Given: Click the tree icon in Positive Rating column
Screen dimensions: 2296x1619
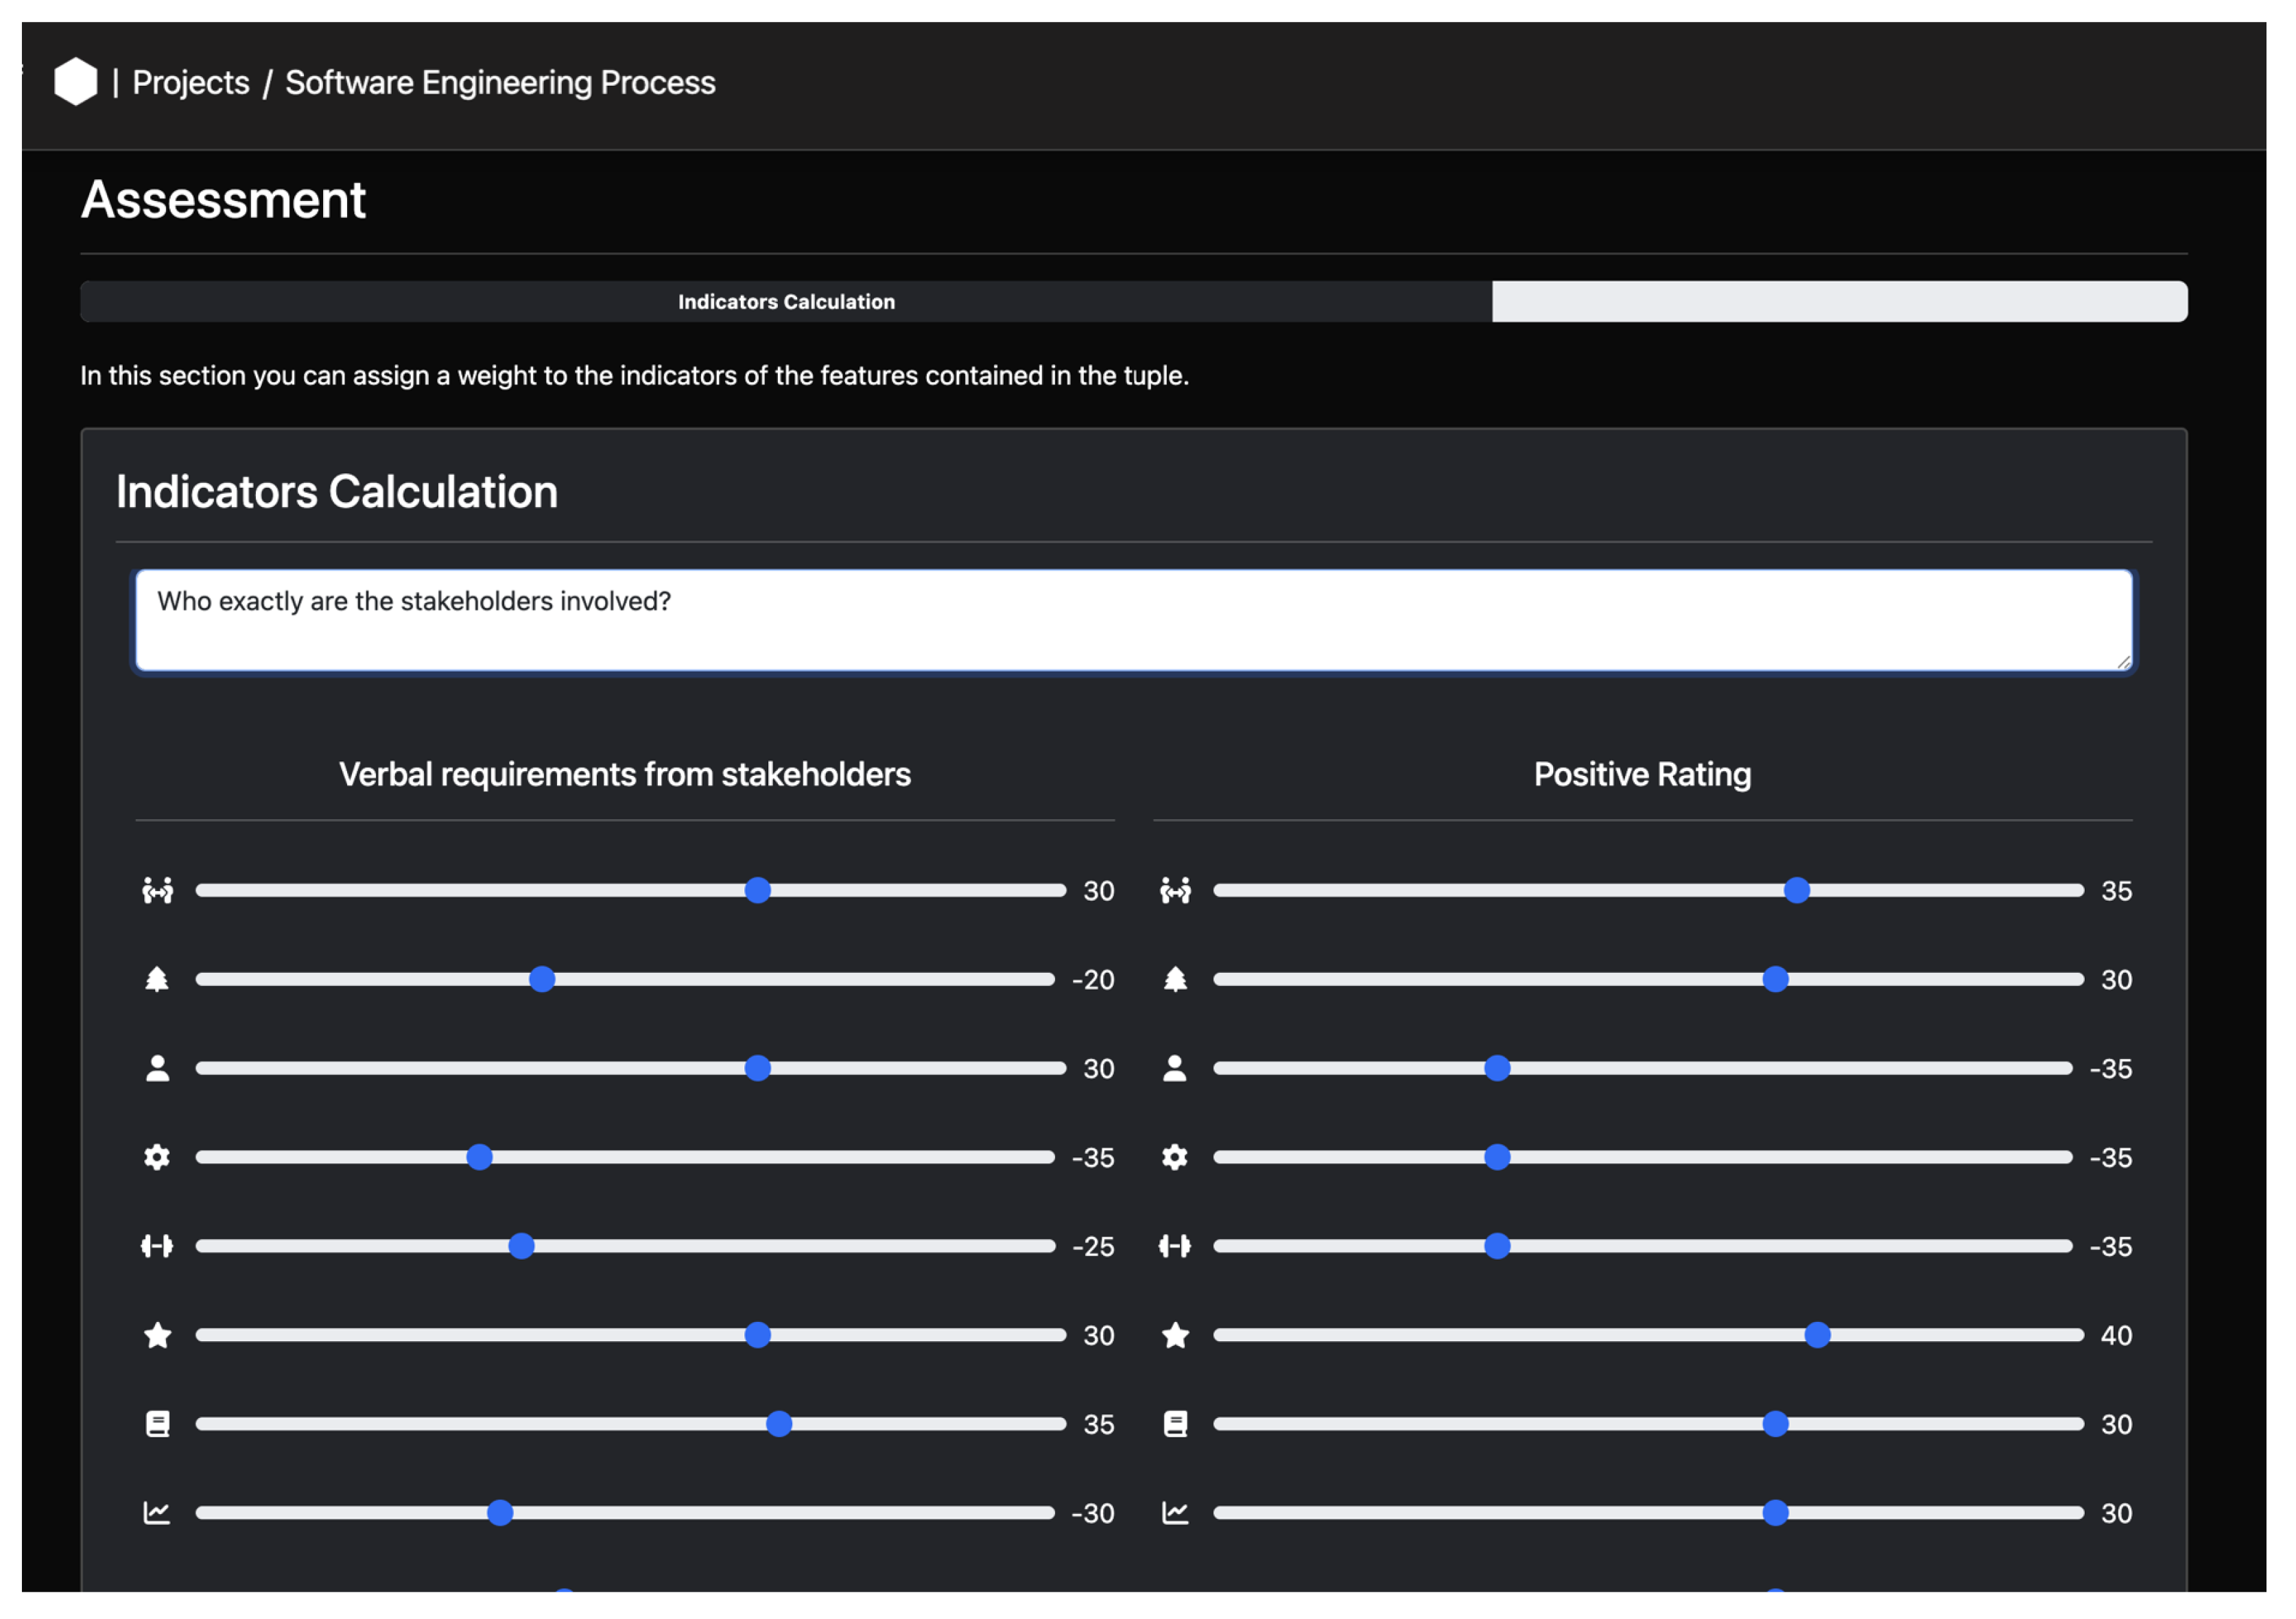Looking at the screenshot, I should pos(1175,979).
